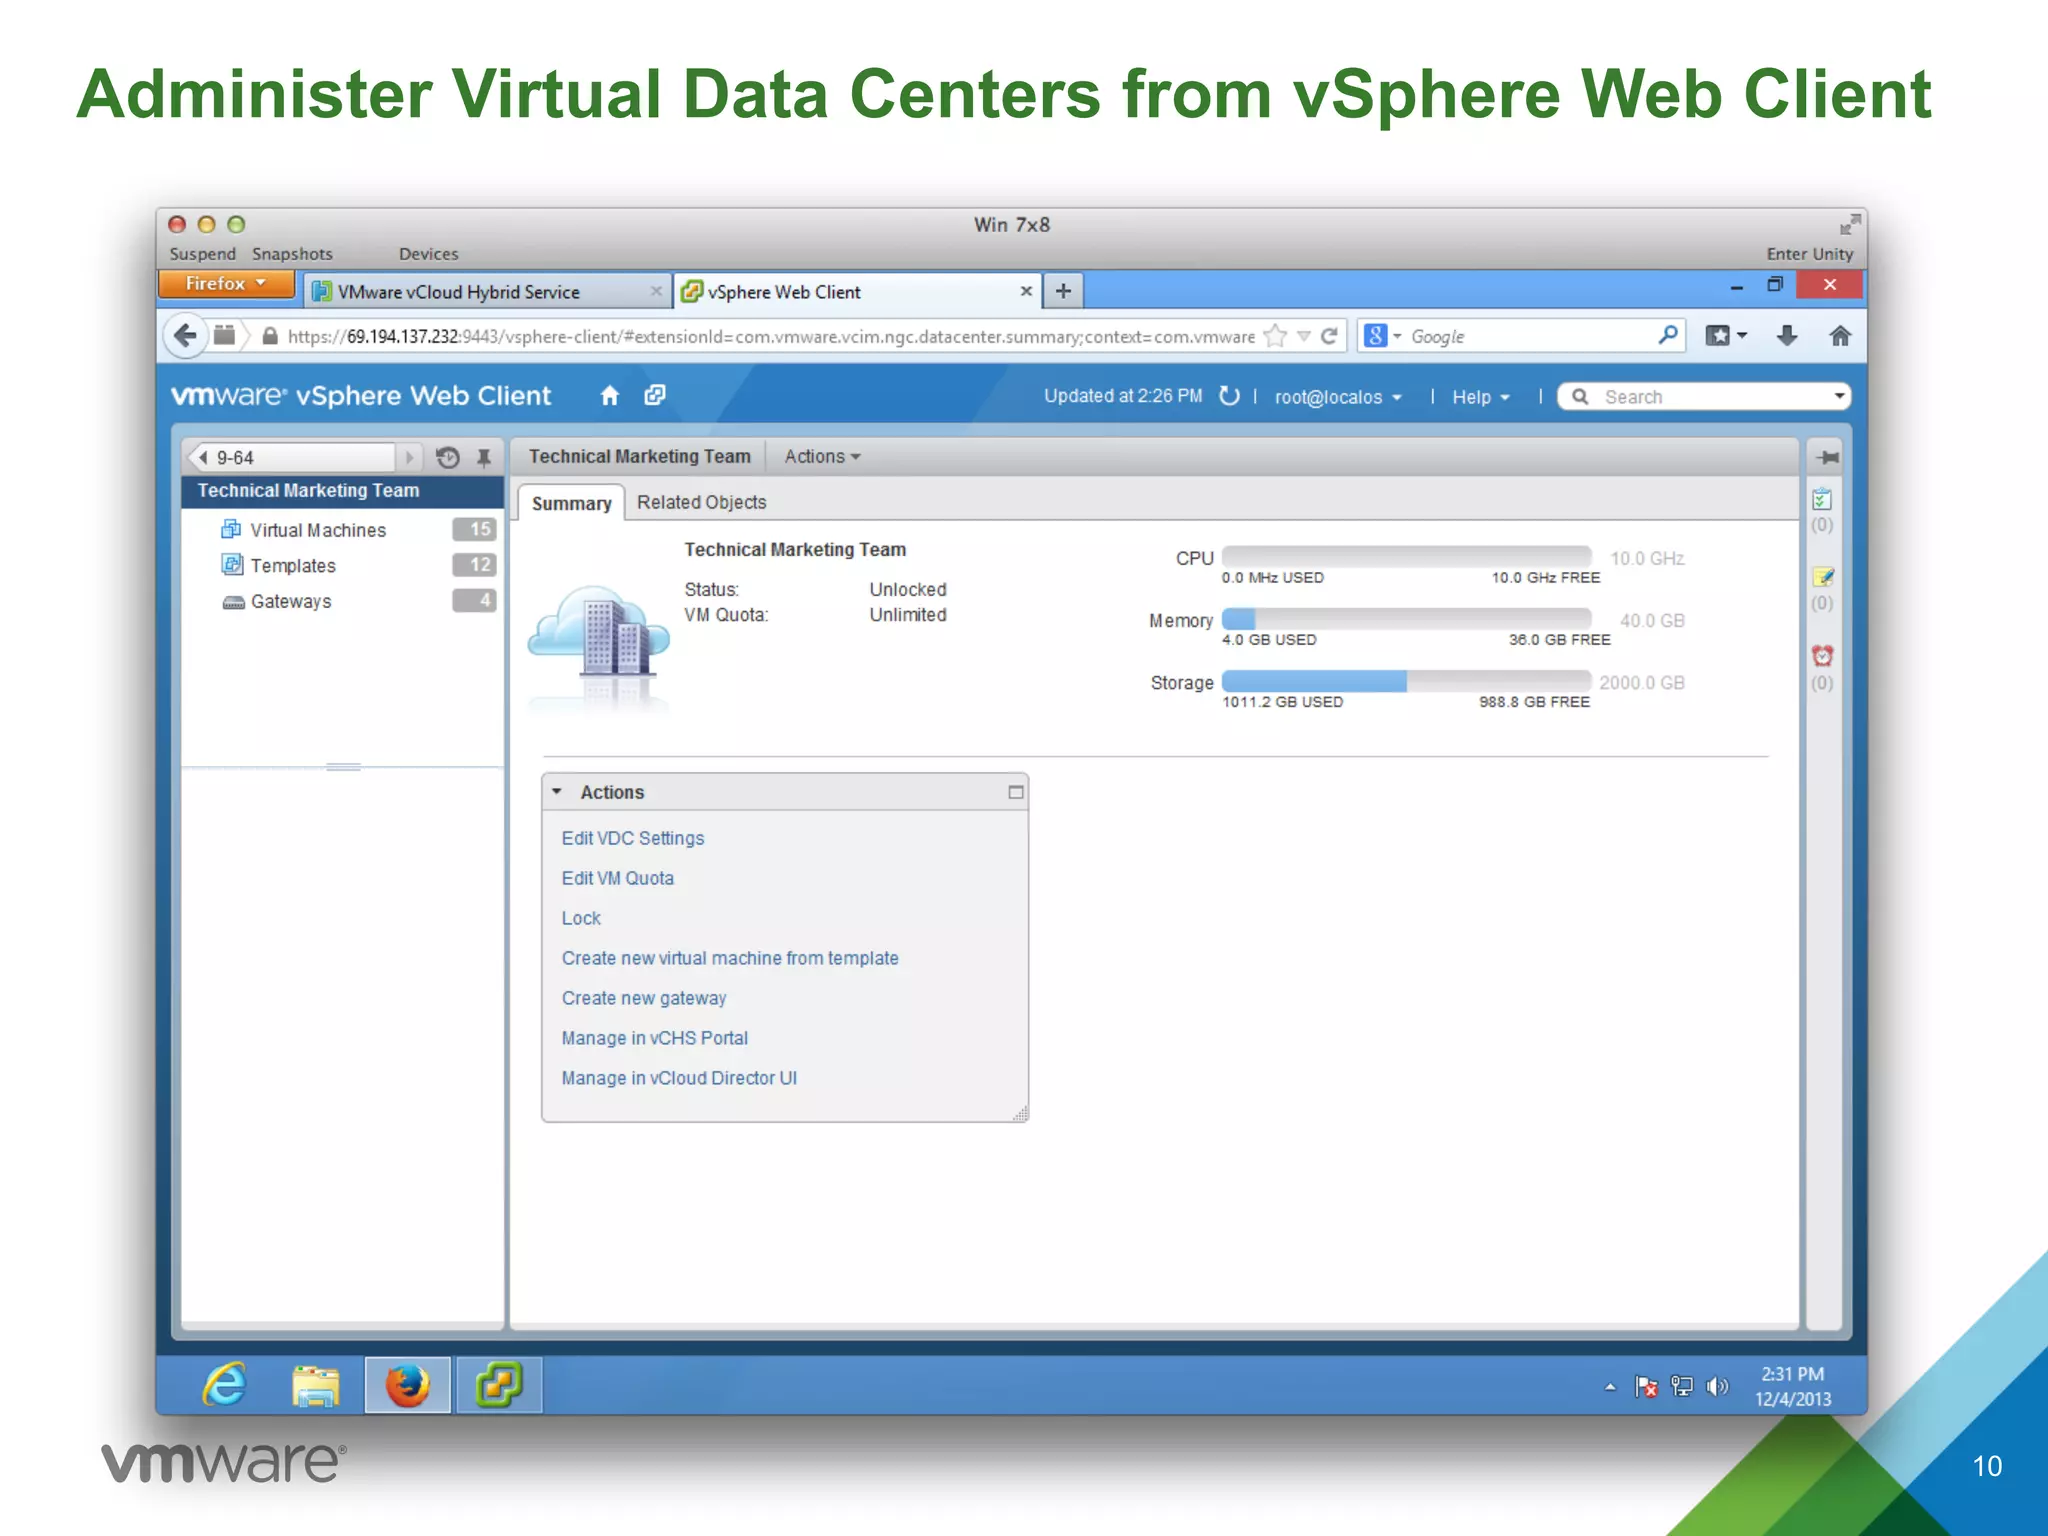Select the vSphere Web Client browser tab
Screen dimensions: 2048x1536
point(857,292)
